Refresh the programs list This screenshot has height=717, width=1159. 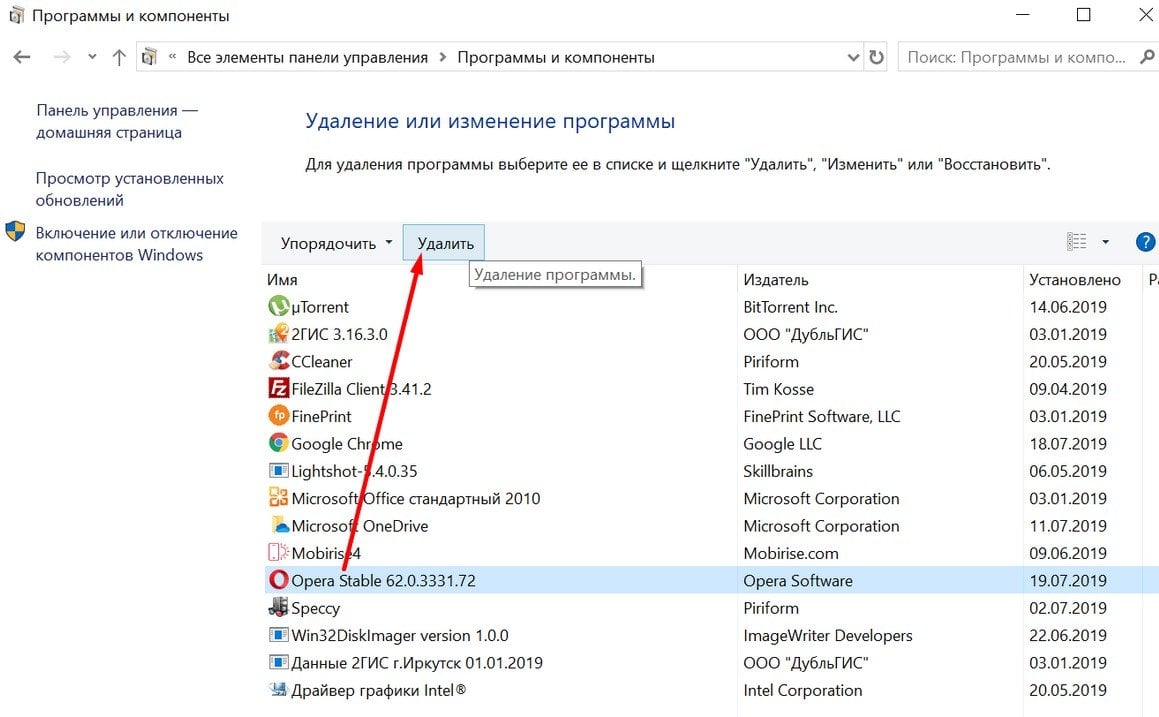click(876, 57)
